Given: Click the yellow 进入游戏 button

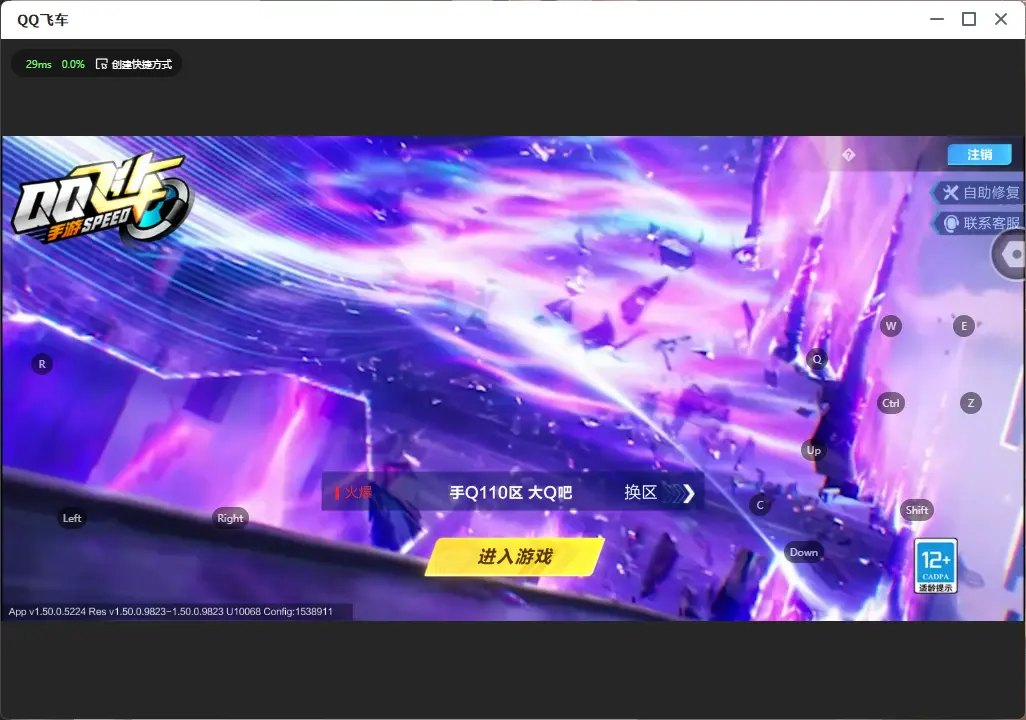Looking at the screenshot, I should coord(515,556).
